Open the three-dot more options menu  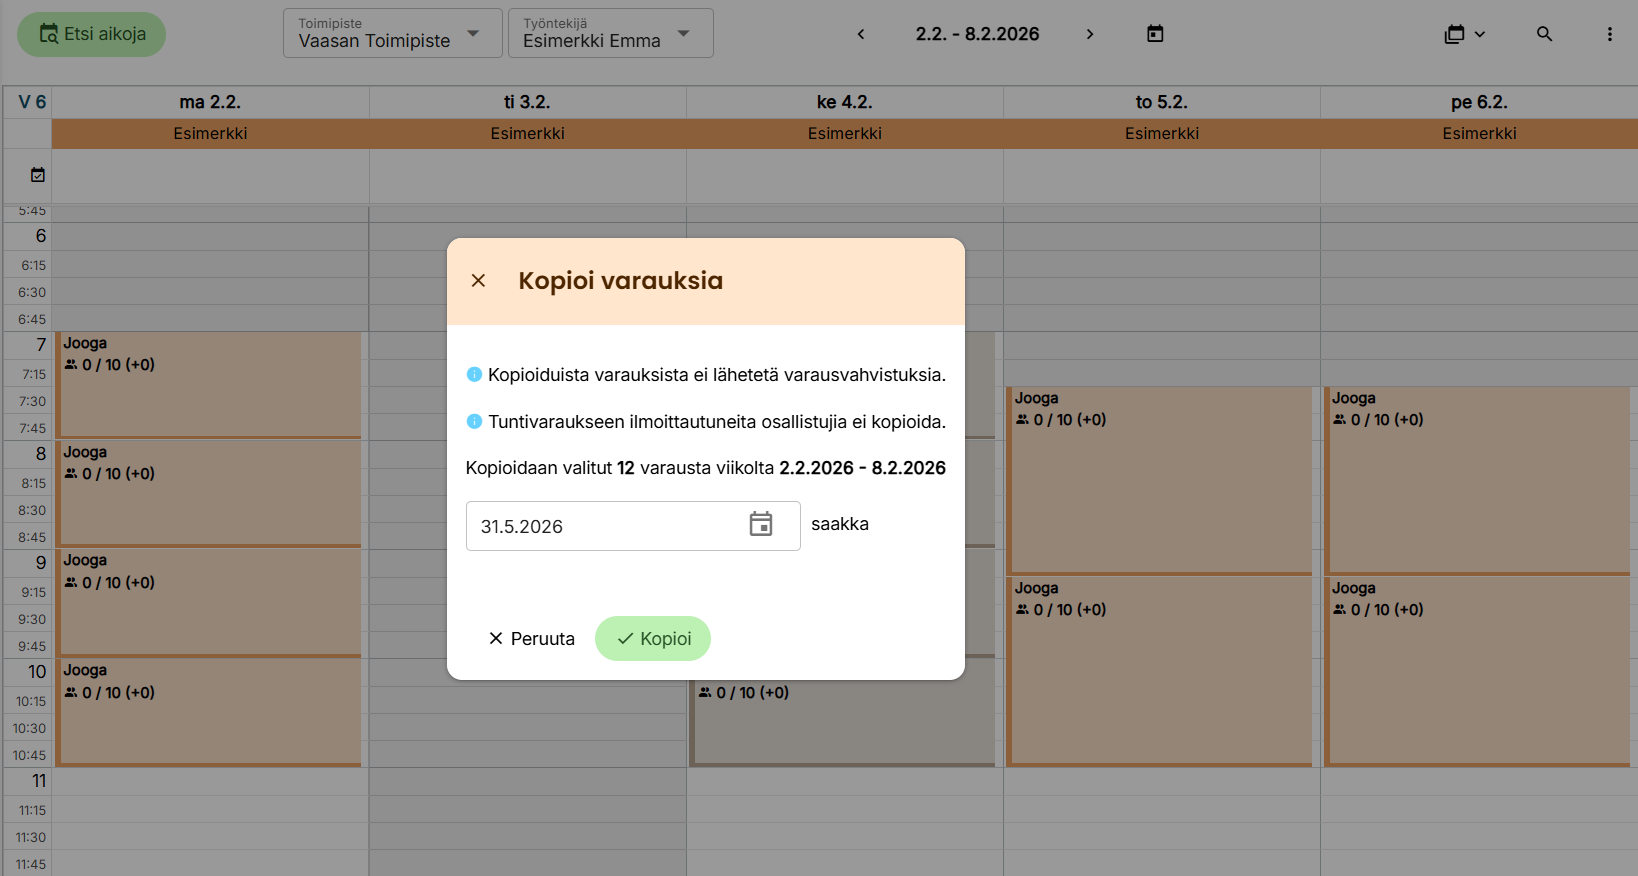(x=1609, y=34)
